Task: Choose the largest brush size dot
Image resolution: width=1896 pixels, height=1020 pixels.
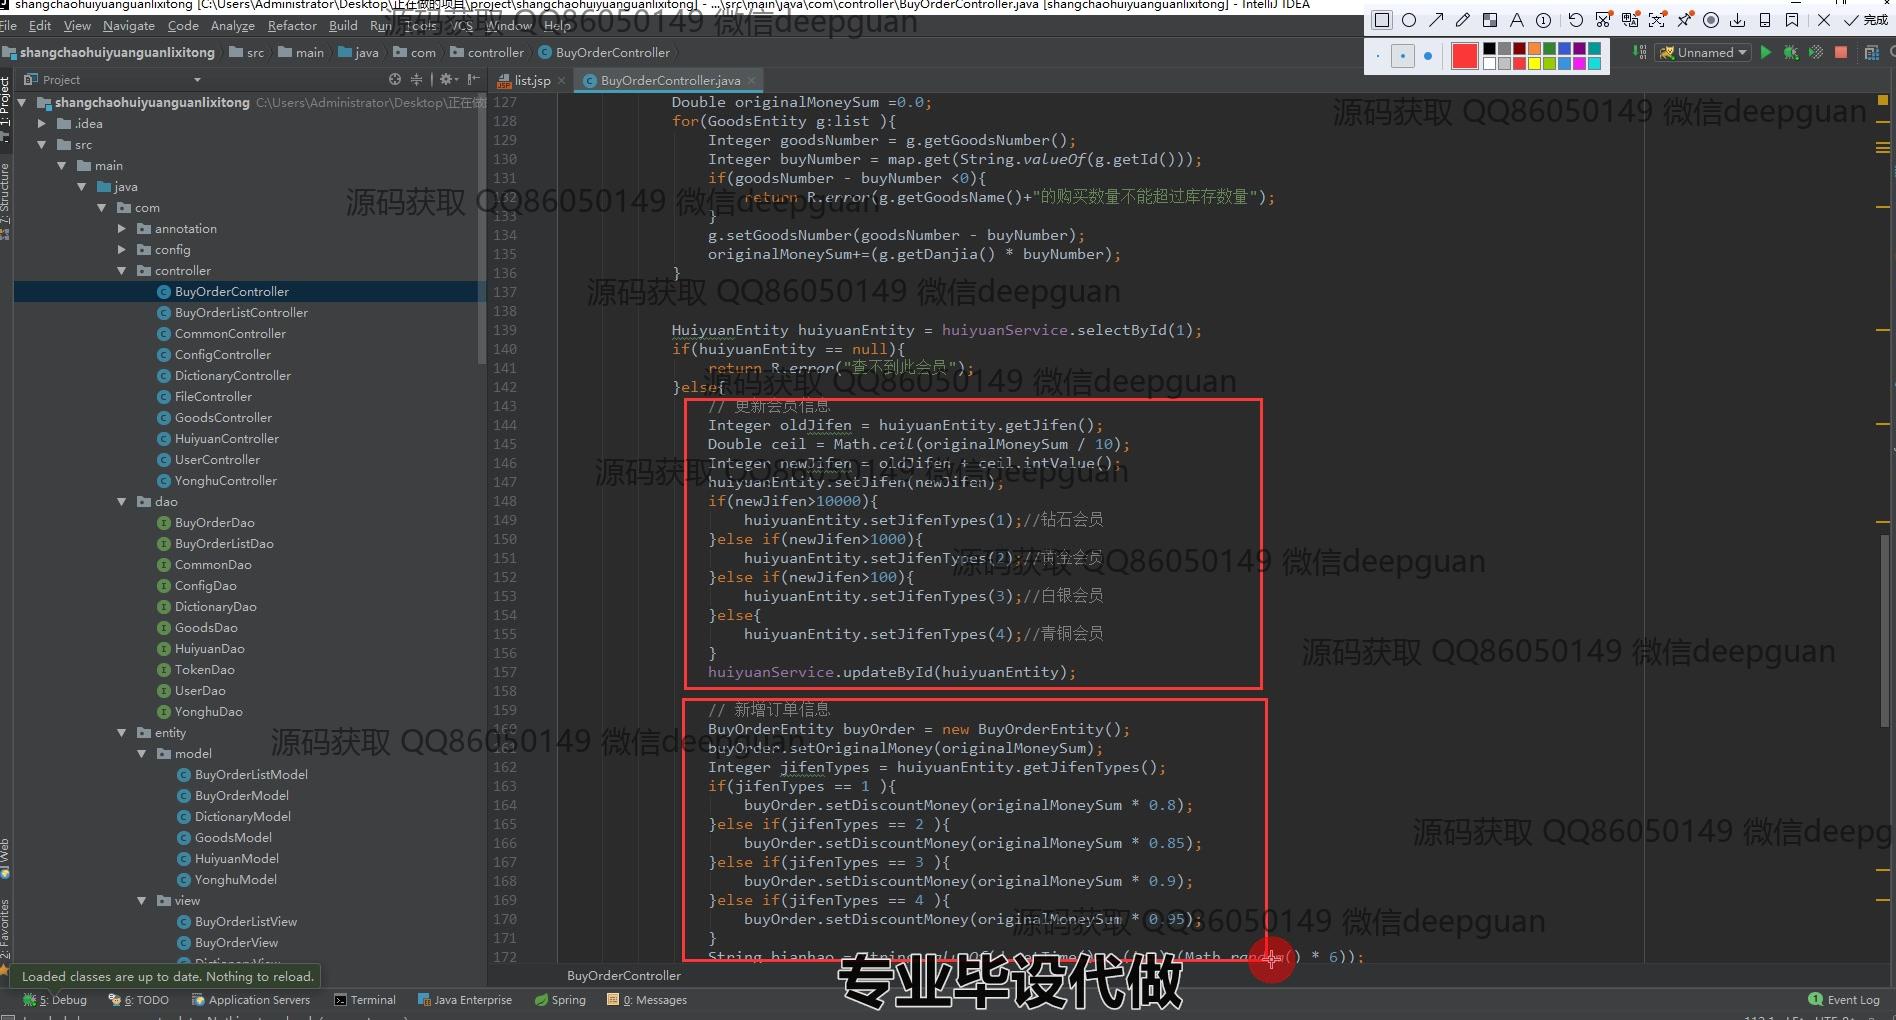Action: coord(1428,56)
